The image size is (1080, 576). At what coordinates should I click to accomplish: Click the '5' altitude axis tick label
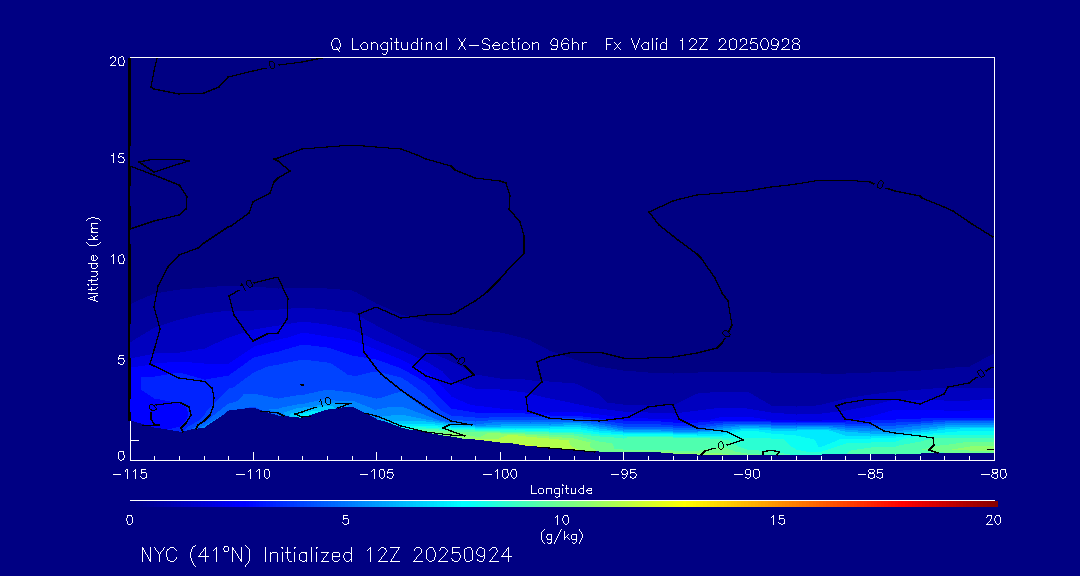(x=120, y=360)
